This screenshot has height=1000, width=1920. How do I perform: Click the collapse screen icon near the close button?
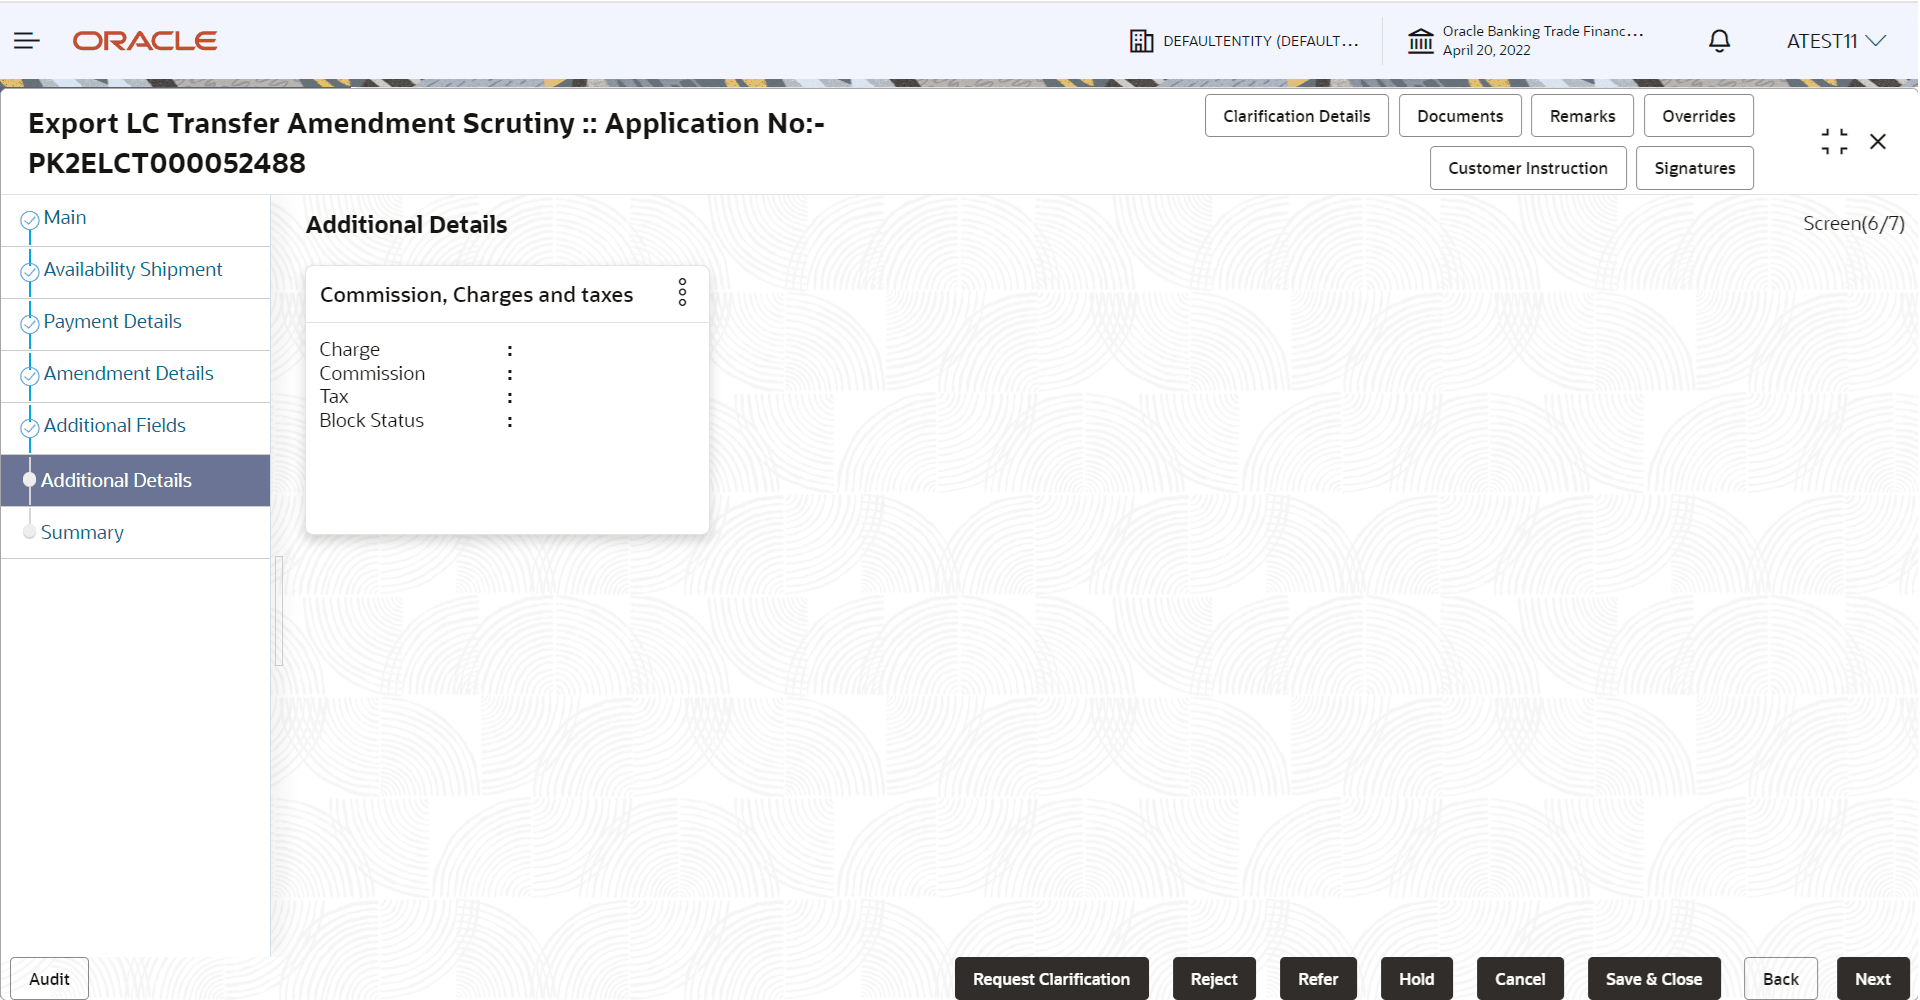(1834, 141)
